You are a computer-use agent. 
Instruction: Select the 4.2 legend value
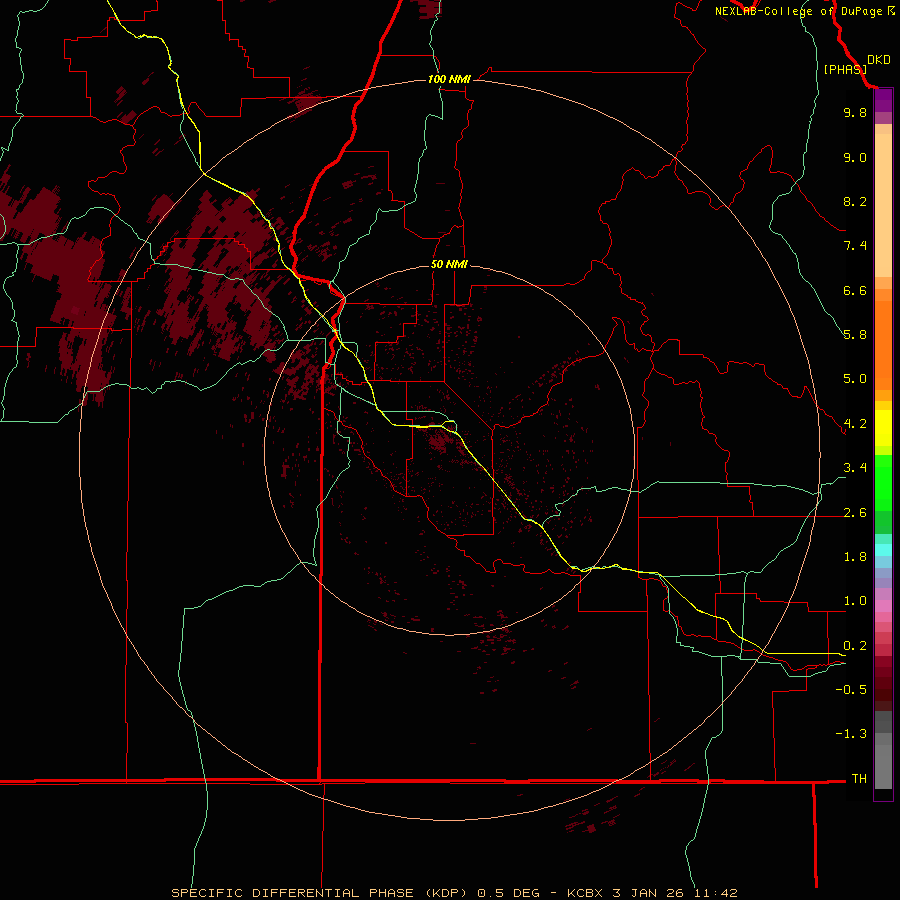click(x=855, y=424)
